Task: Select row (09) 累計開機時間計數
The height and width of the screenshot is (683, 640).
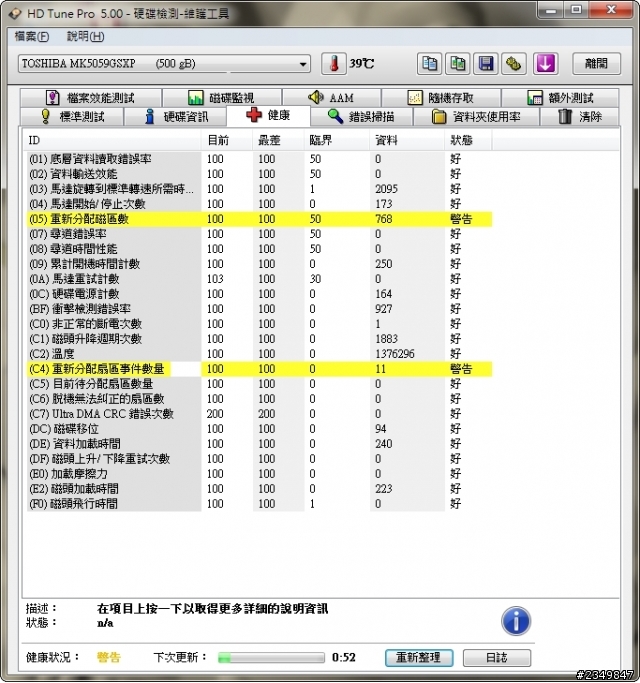Action: [260, 264]
